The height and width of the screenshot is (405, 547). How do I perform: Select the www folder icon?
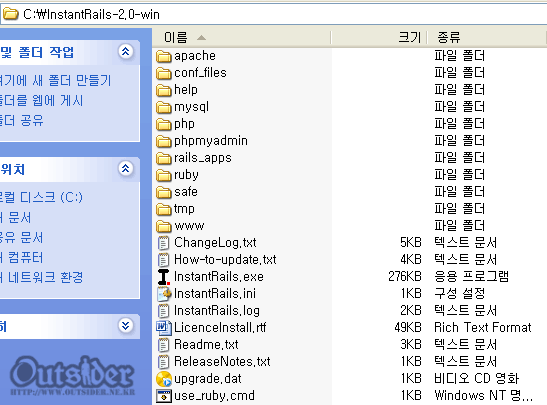(x=164, y=226)
